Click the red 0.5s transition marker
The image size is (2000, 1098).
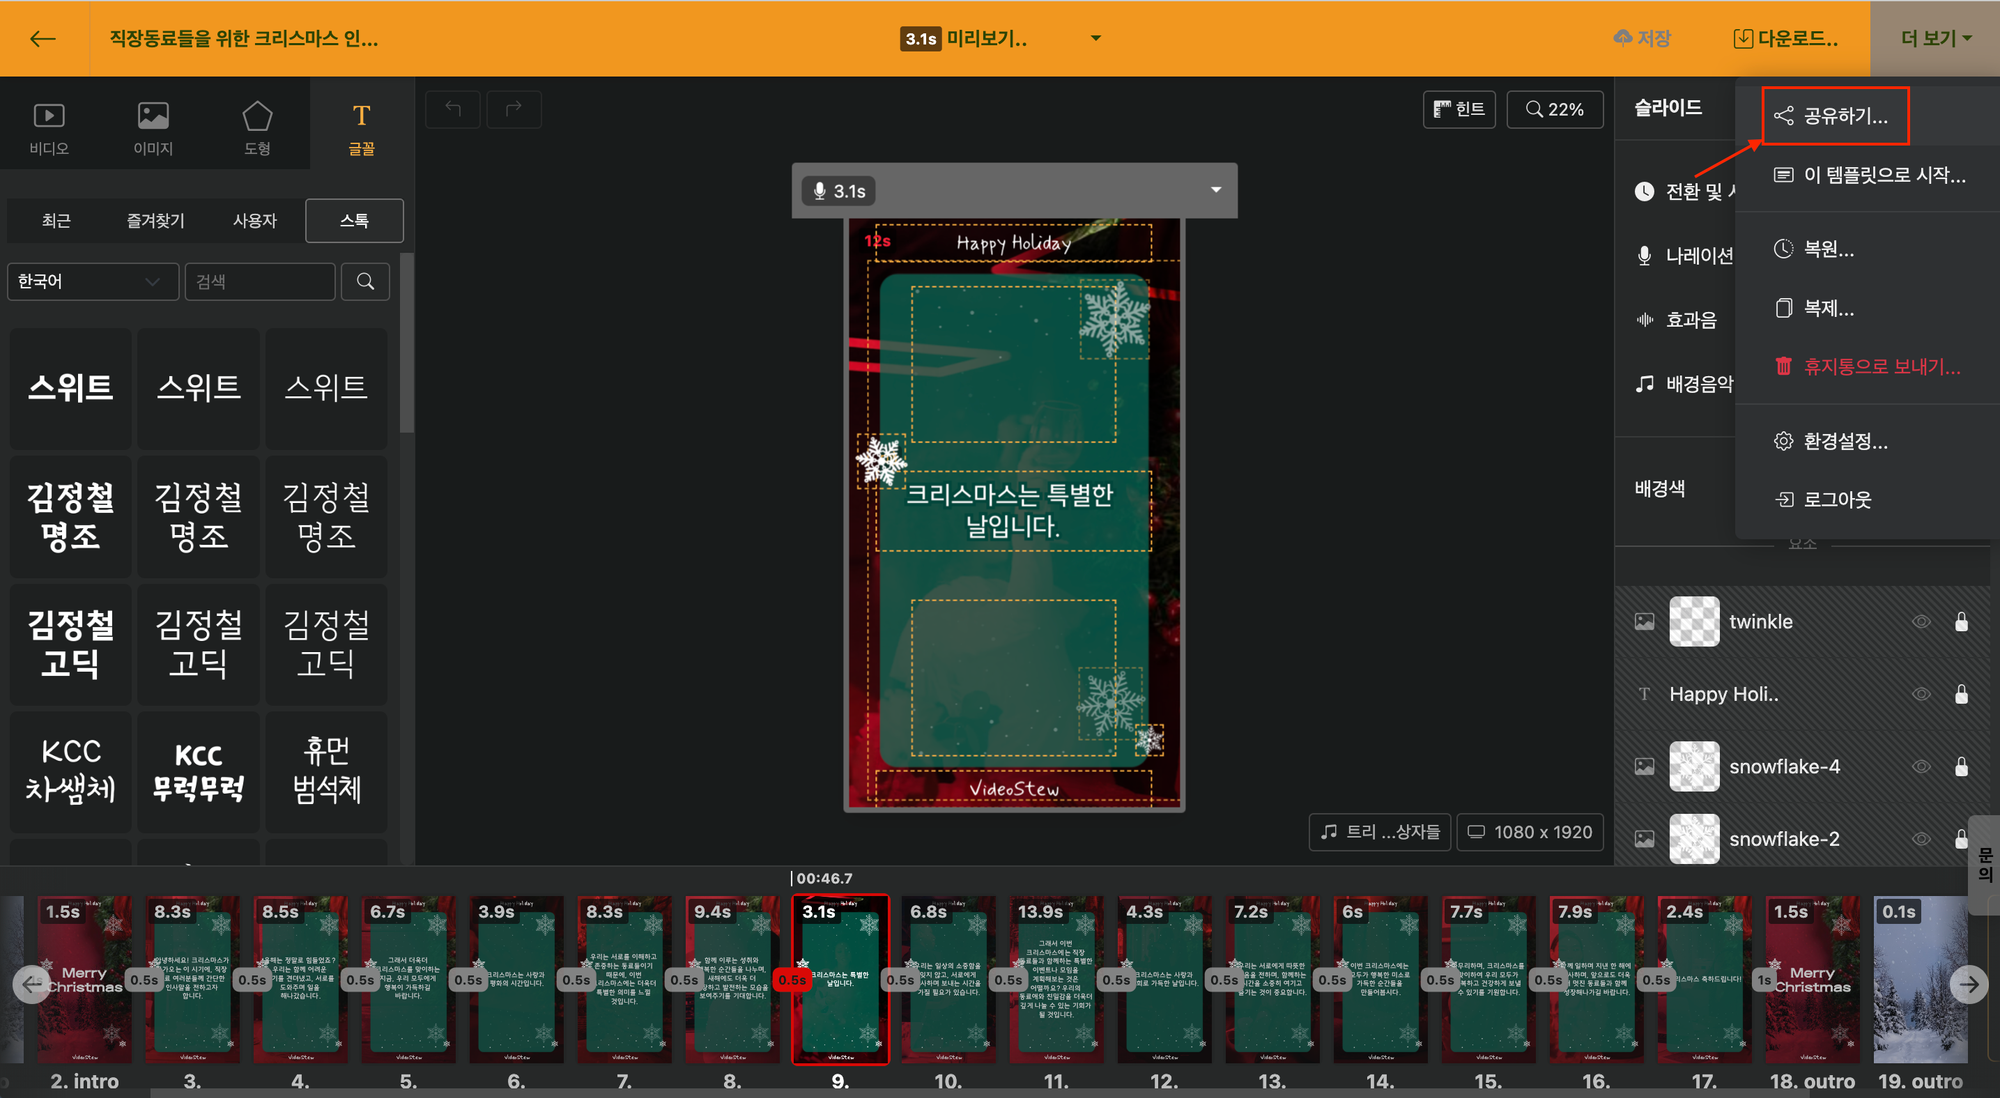coord(792,980)
